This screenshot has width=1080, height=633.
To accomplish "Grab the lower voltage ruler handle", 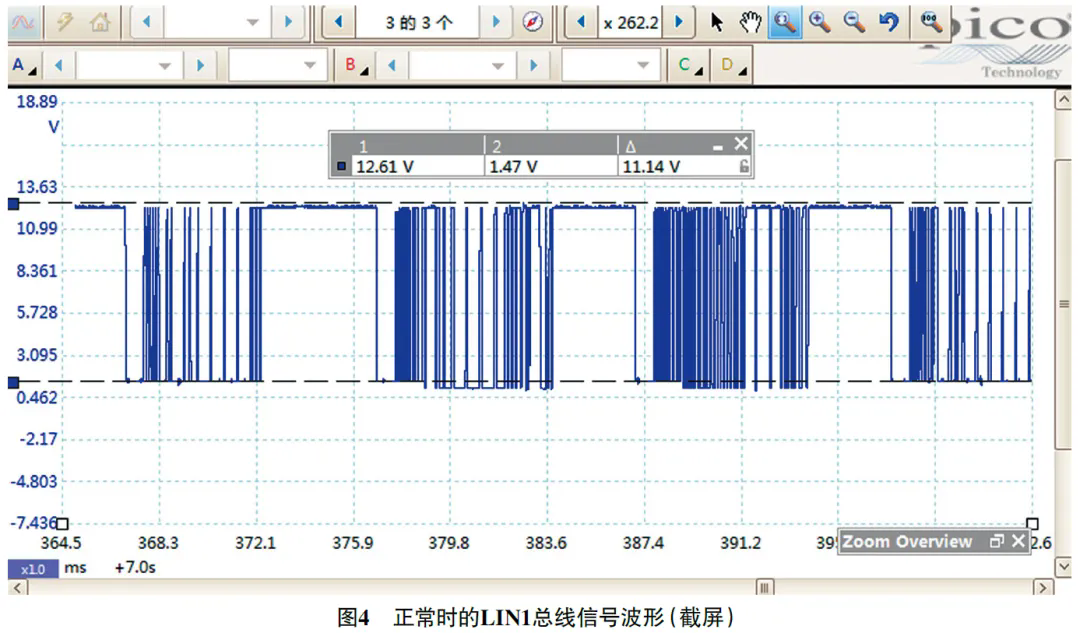I will click(x=13, y=382).
